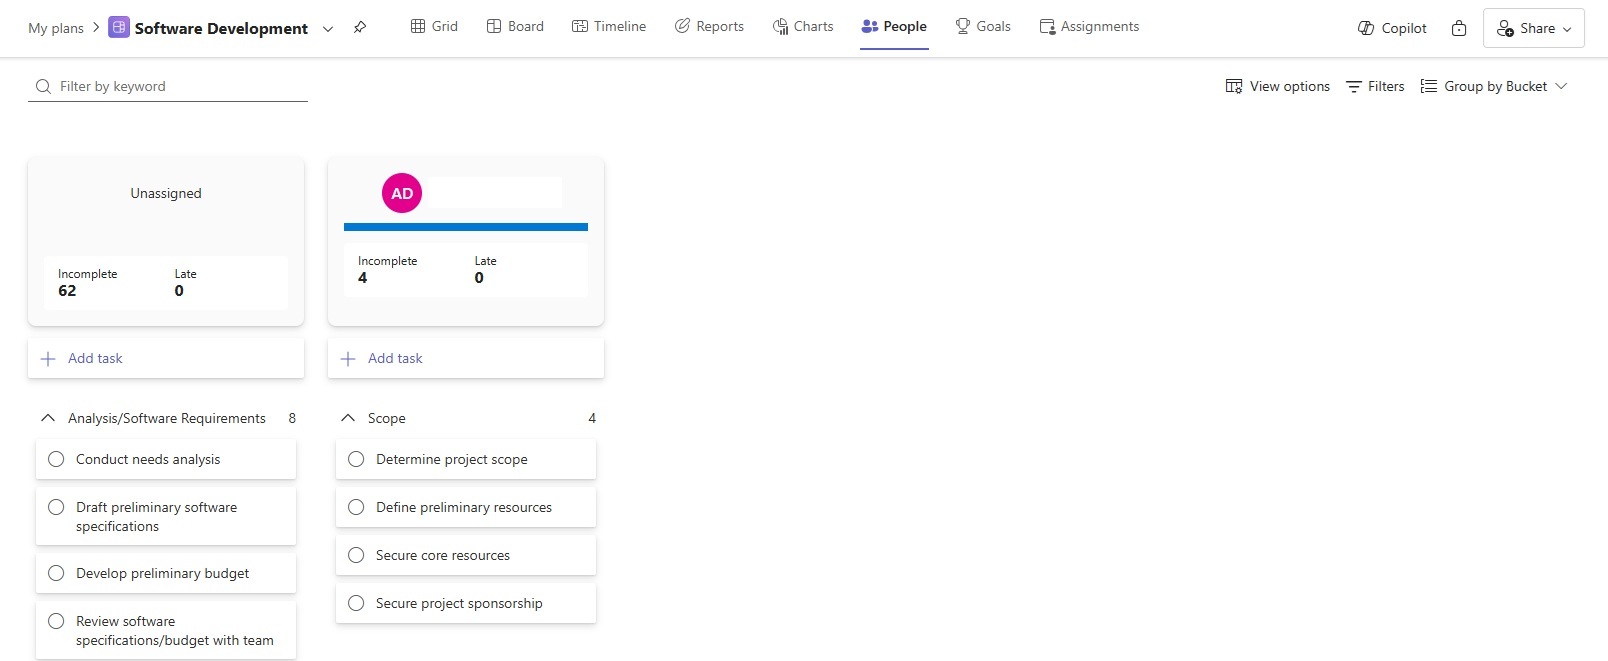Screen dimensions: 1608x661
Task: Go to My plans breadcrumb link
Action: tap(56, 28)
